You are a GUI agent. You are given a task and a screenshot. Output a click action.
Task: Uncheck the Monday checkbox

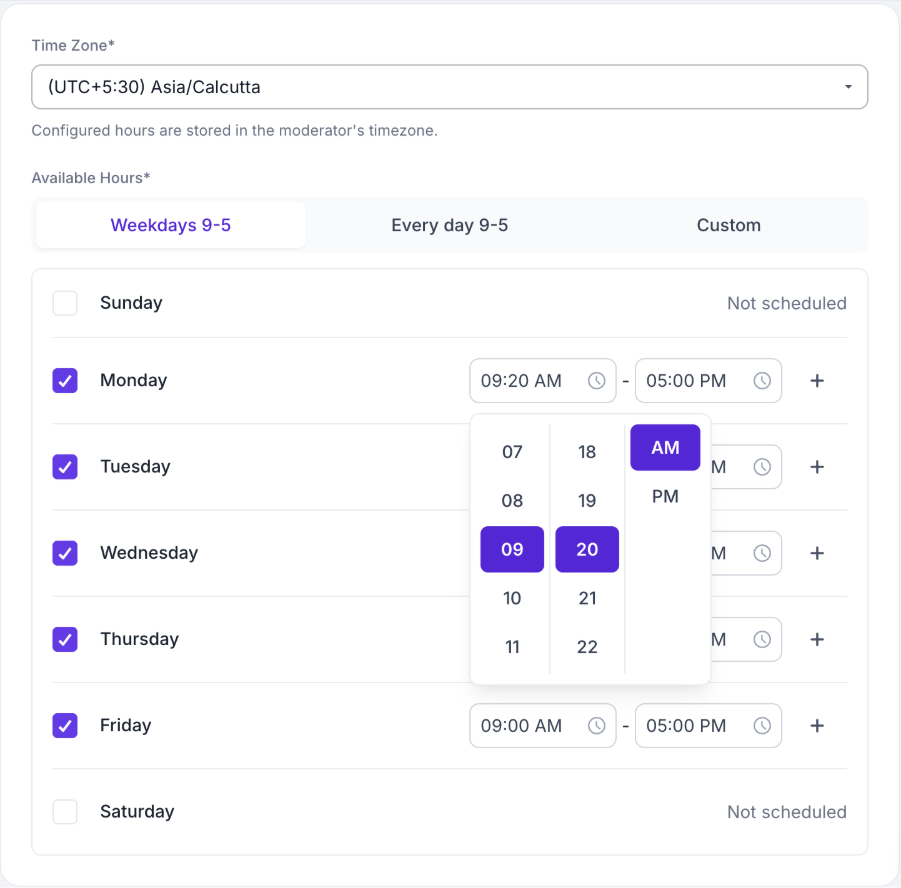click(x=65, y=380)
